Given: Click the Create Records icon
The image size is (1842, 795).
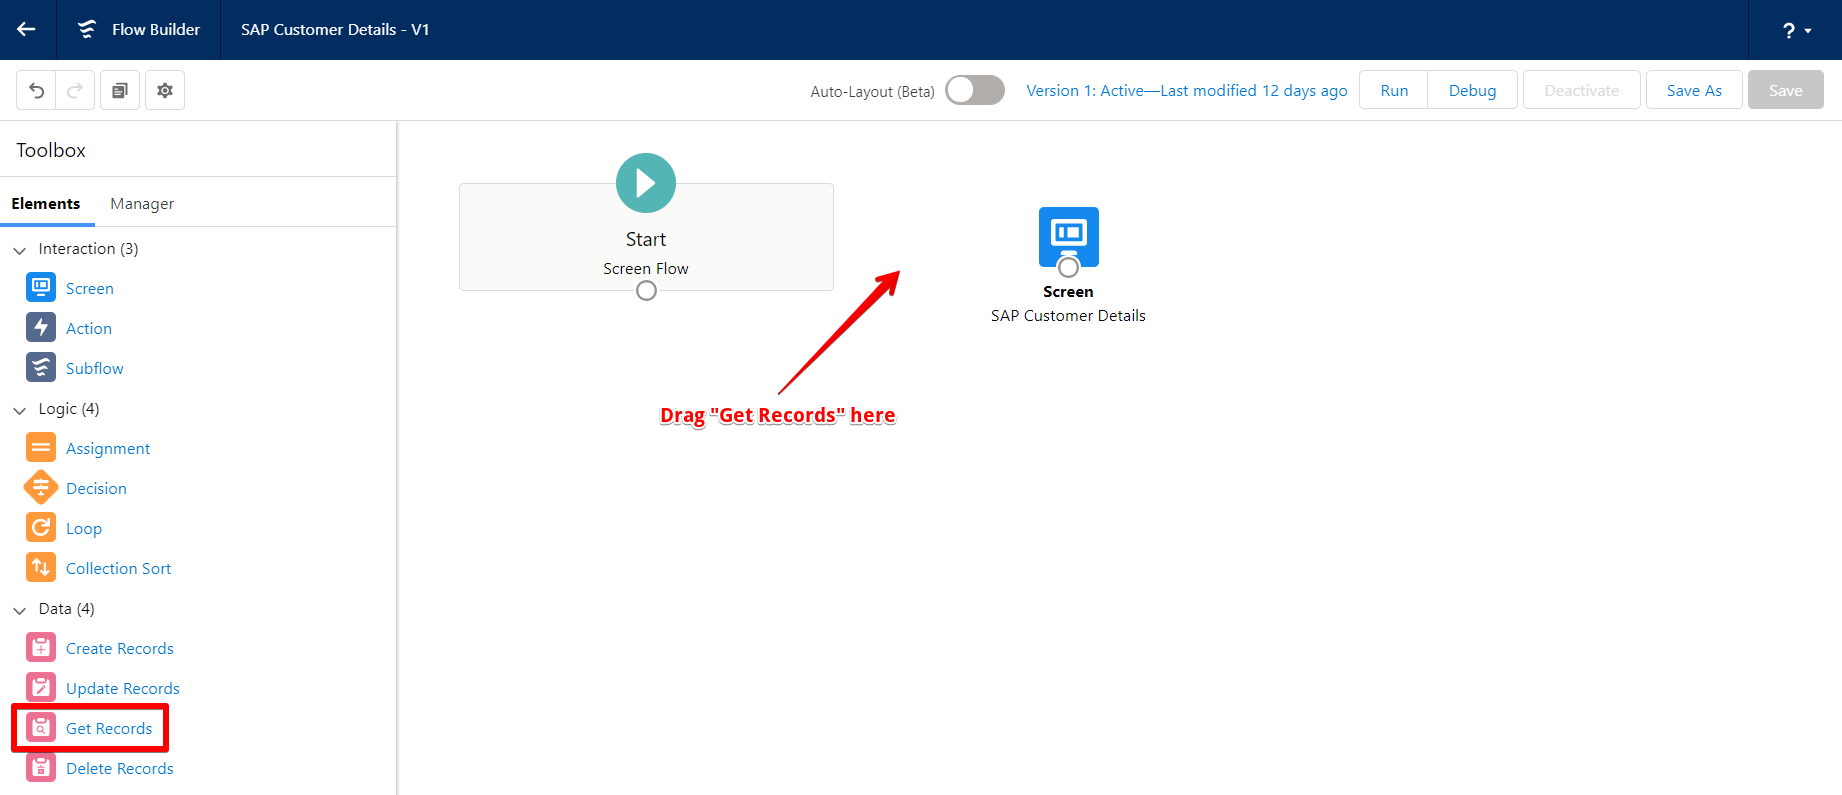Looking at the screenshot, I should coord(41,647).
